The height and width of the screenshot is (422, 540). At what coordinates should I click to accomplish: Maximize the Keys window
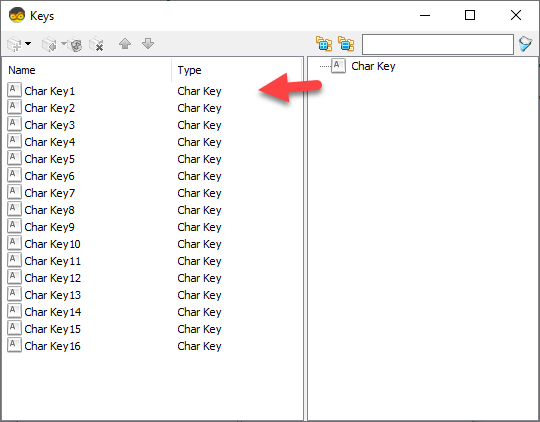coord(470,15)
